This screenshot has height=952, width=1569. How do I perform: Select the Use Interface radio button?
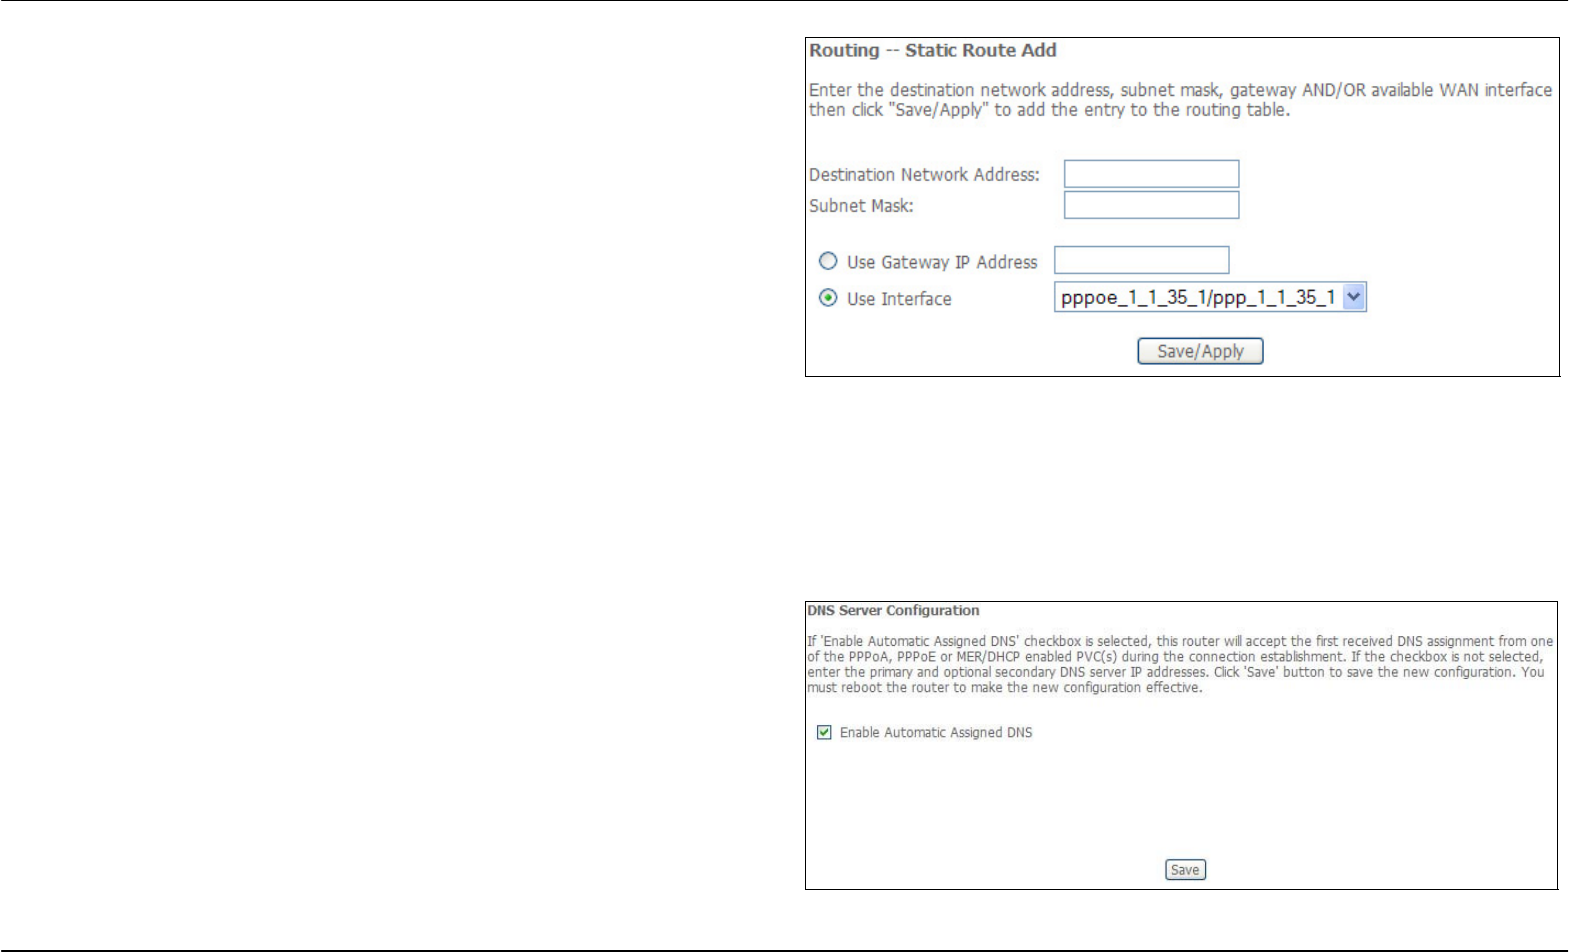coord(828,298)
